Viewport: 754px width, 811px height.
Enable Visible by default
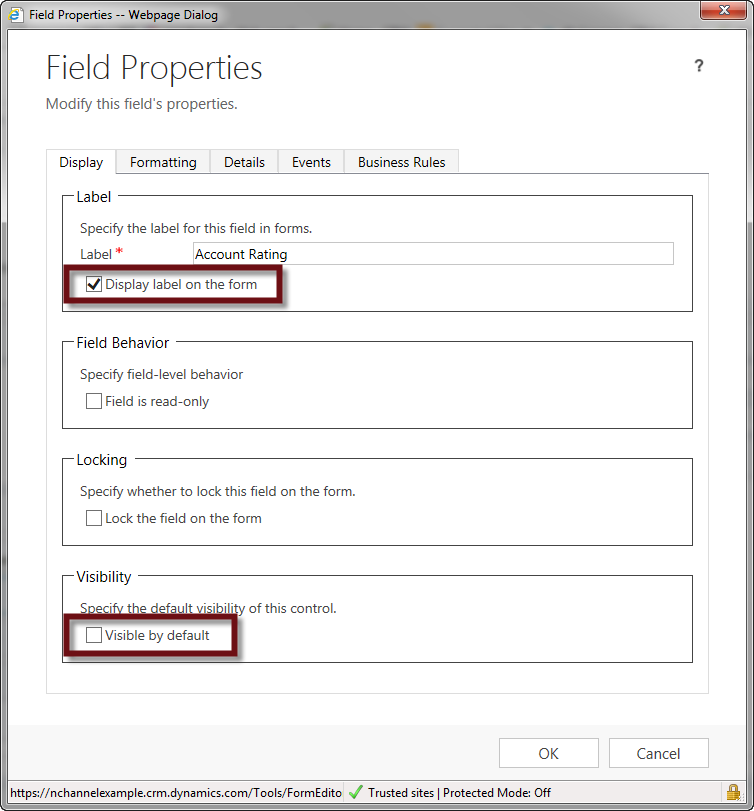point(94,634)
